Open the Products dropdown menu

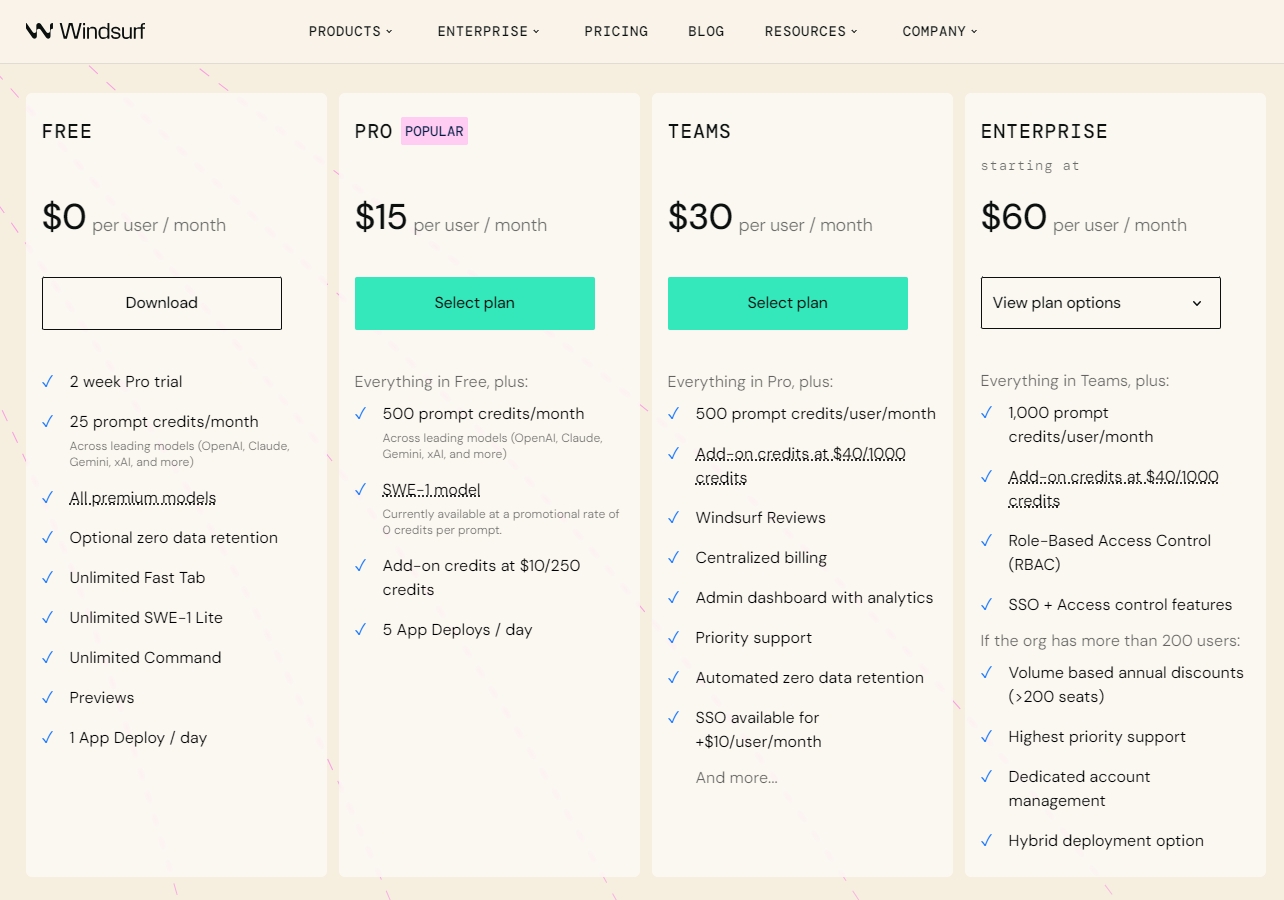coord(351,31)
